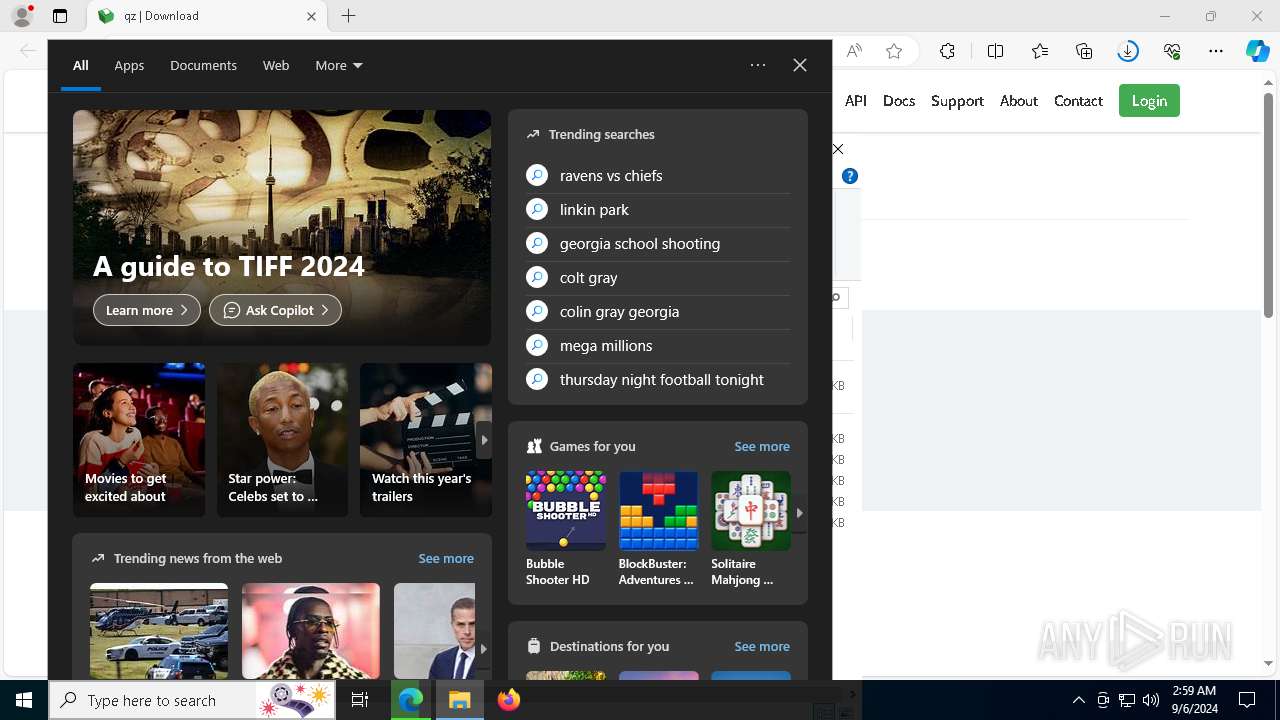Open the Copilot sidebar icon
Screen dimensions: 1280x720
pyautogui.click(x=1258, y=51)
